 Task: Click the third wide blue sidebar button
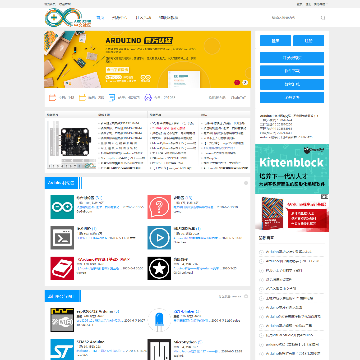(292, 84)
